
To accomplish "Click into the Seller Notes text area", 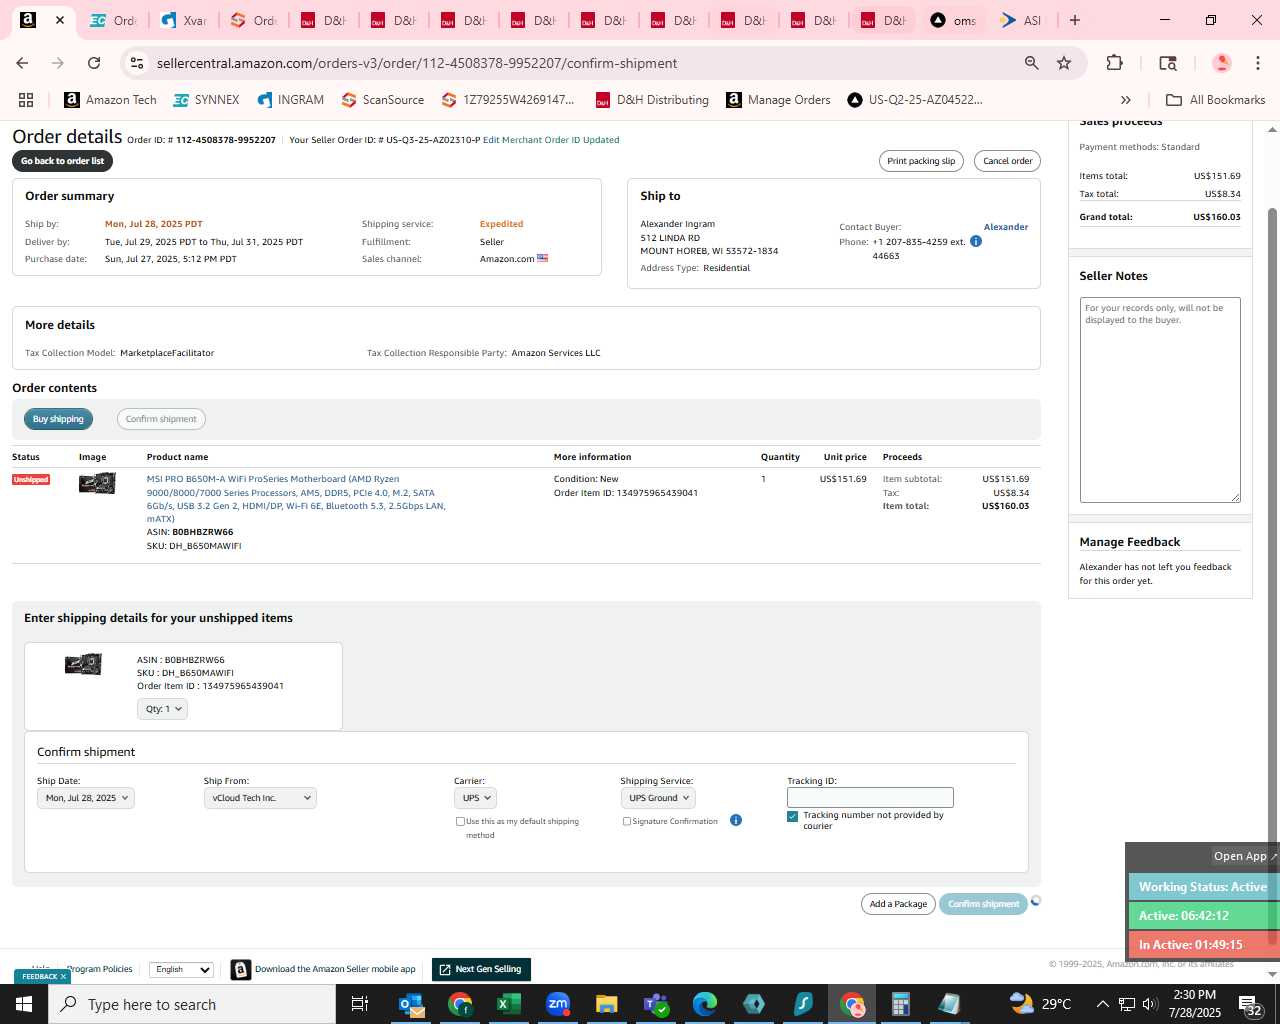I will (x=1160, y=400).
